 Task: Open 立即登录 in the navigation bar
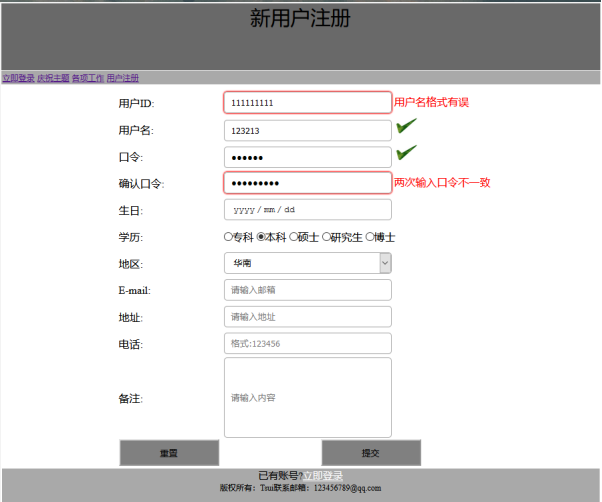coord(18,78)
